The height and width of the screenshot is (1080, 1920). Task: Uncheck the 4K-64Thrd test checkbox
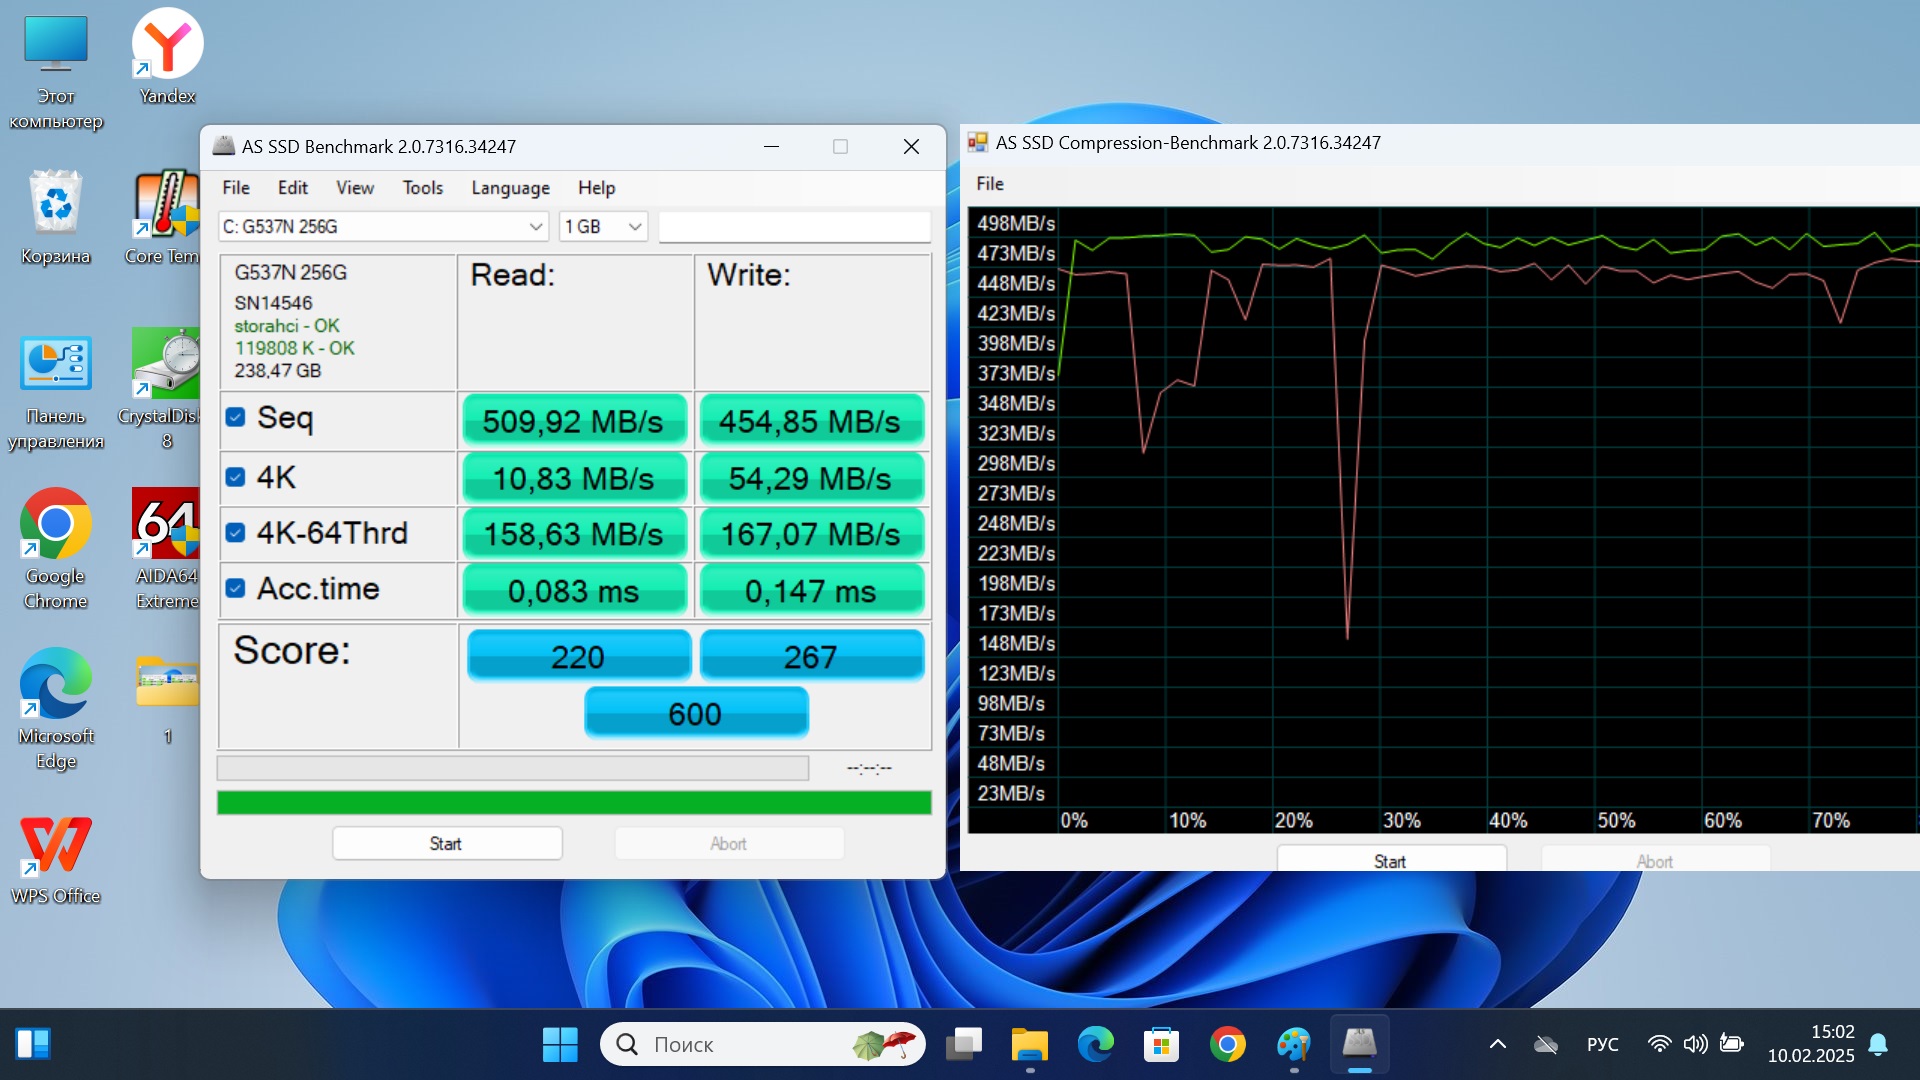[236, 533]
